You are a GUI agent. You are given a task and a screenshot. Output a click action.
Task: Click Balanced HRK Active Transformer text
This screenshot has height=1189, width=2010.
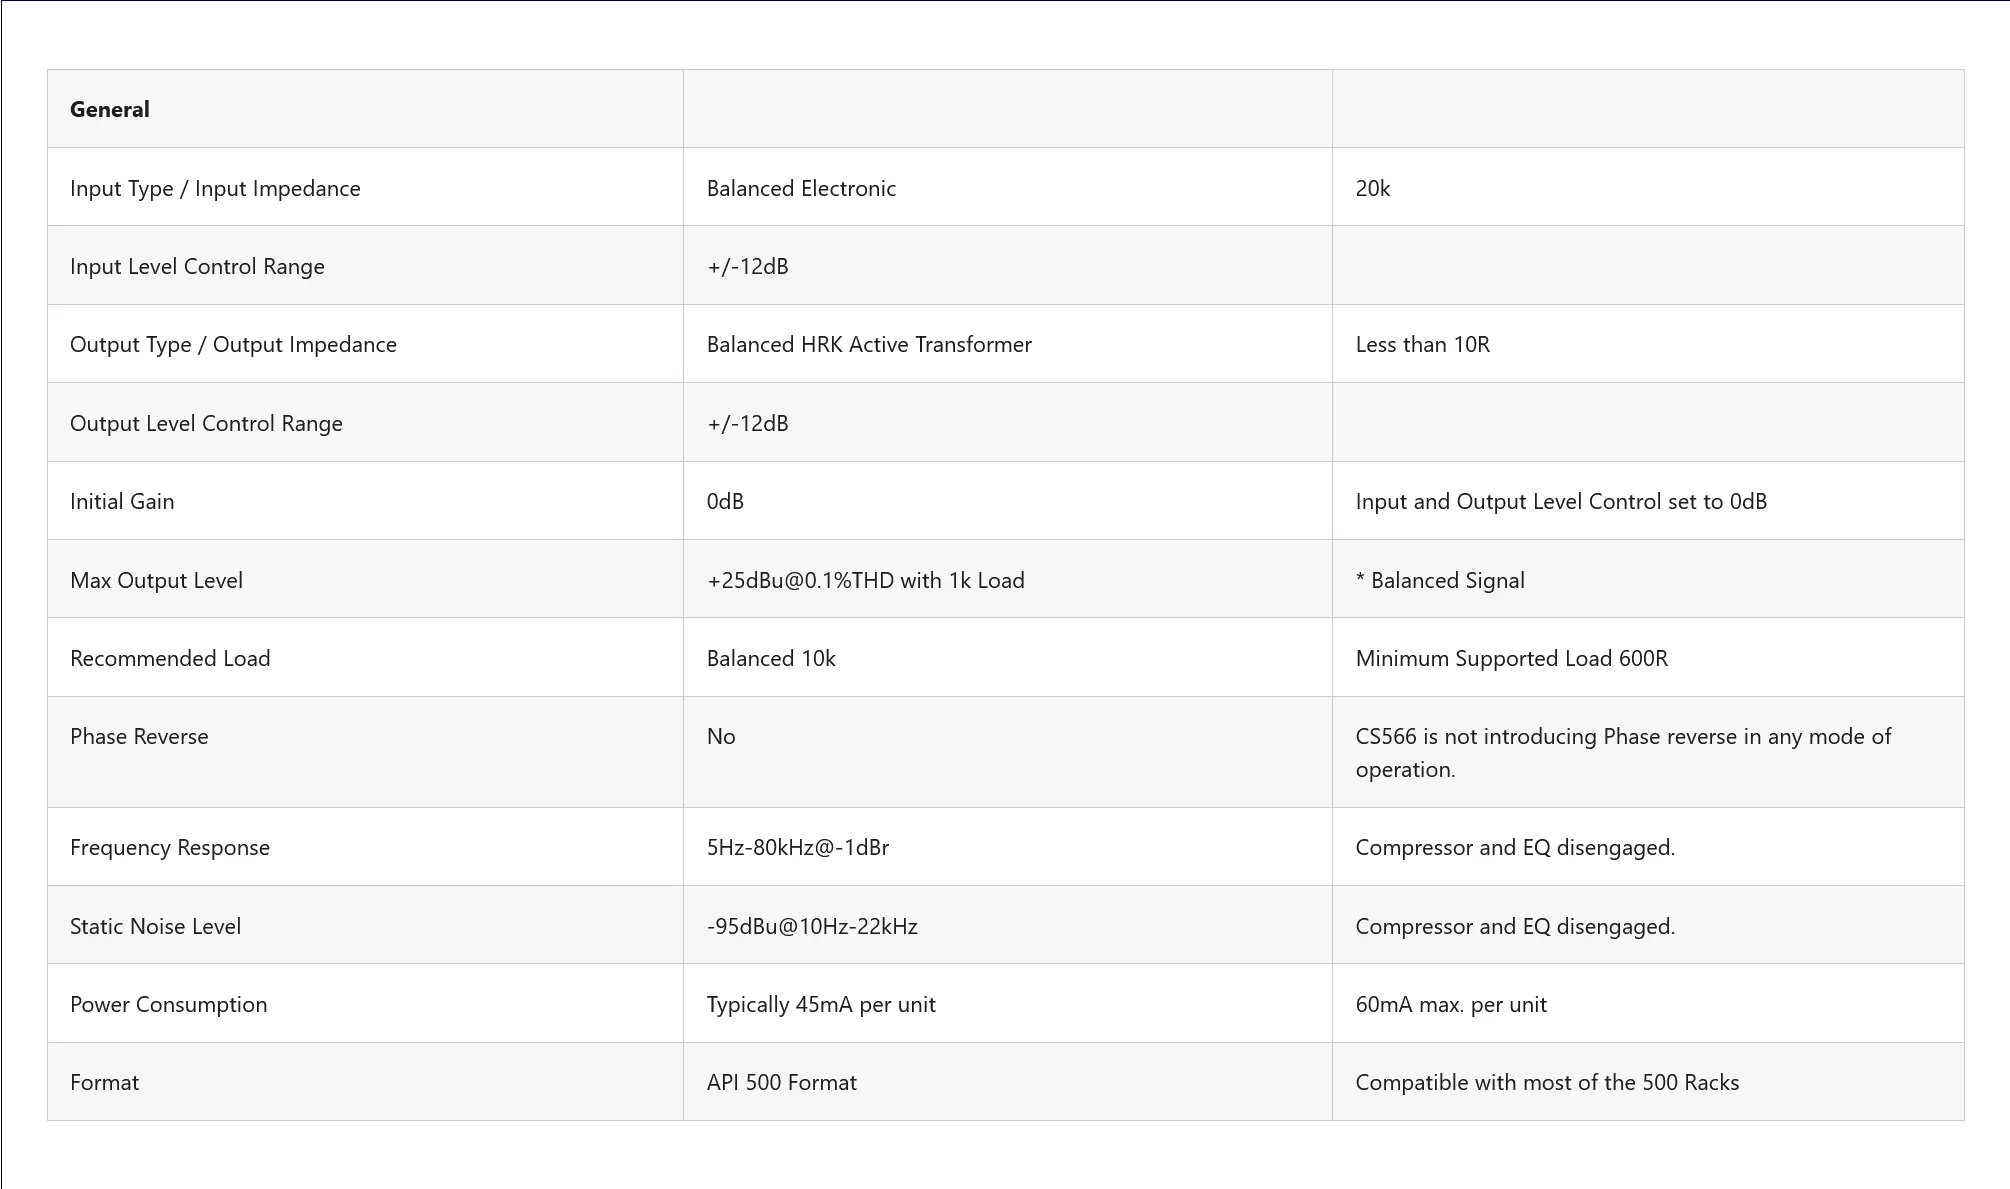point(869,344)
